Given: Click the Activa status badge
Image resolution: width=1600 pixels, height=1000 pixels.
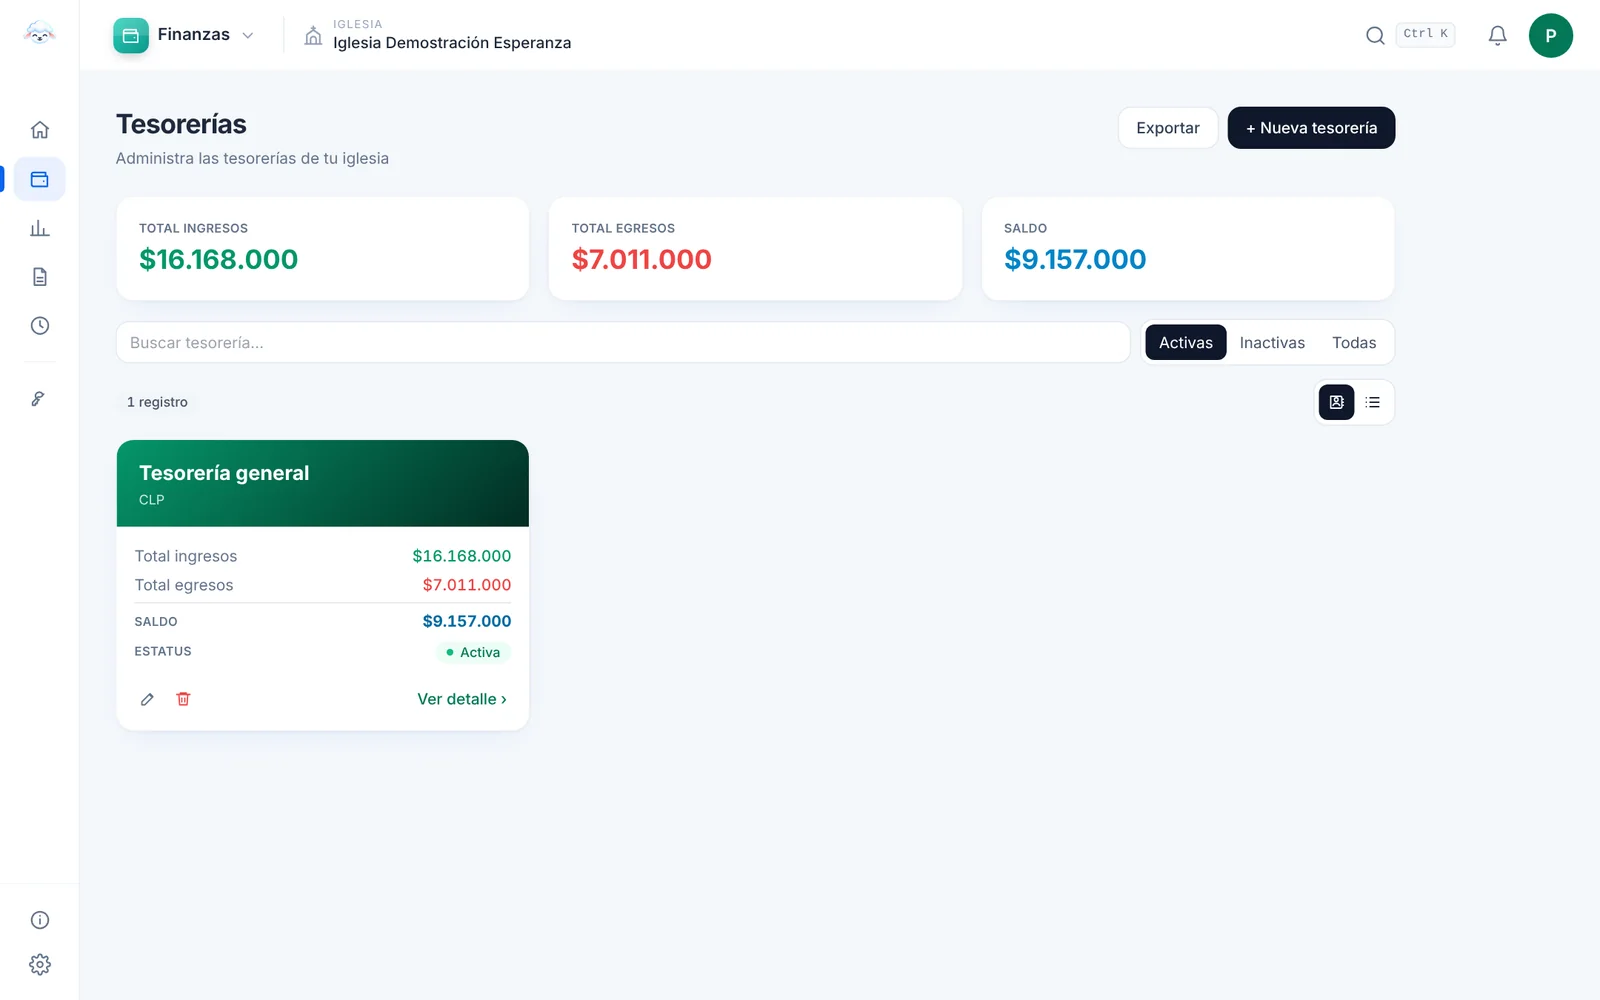Looking at the screenshot, I should click(x=473, y=652).
